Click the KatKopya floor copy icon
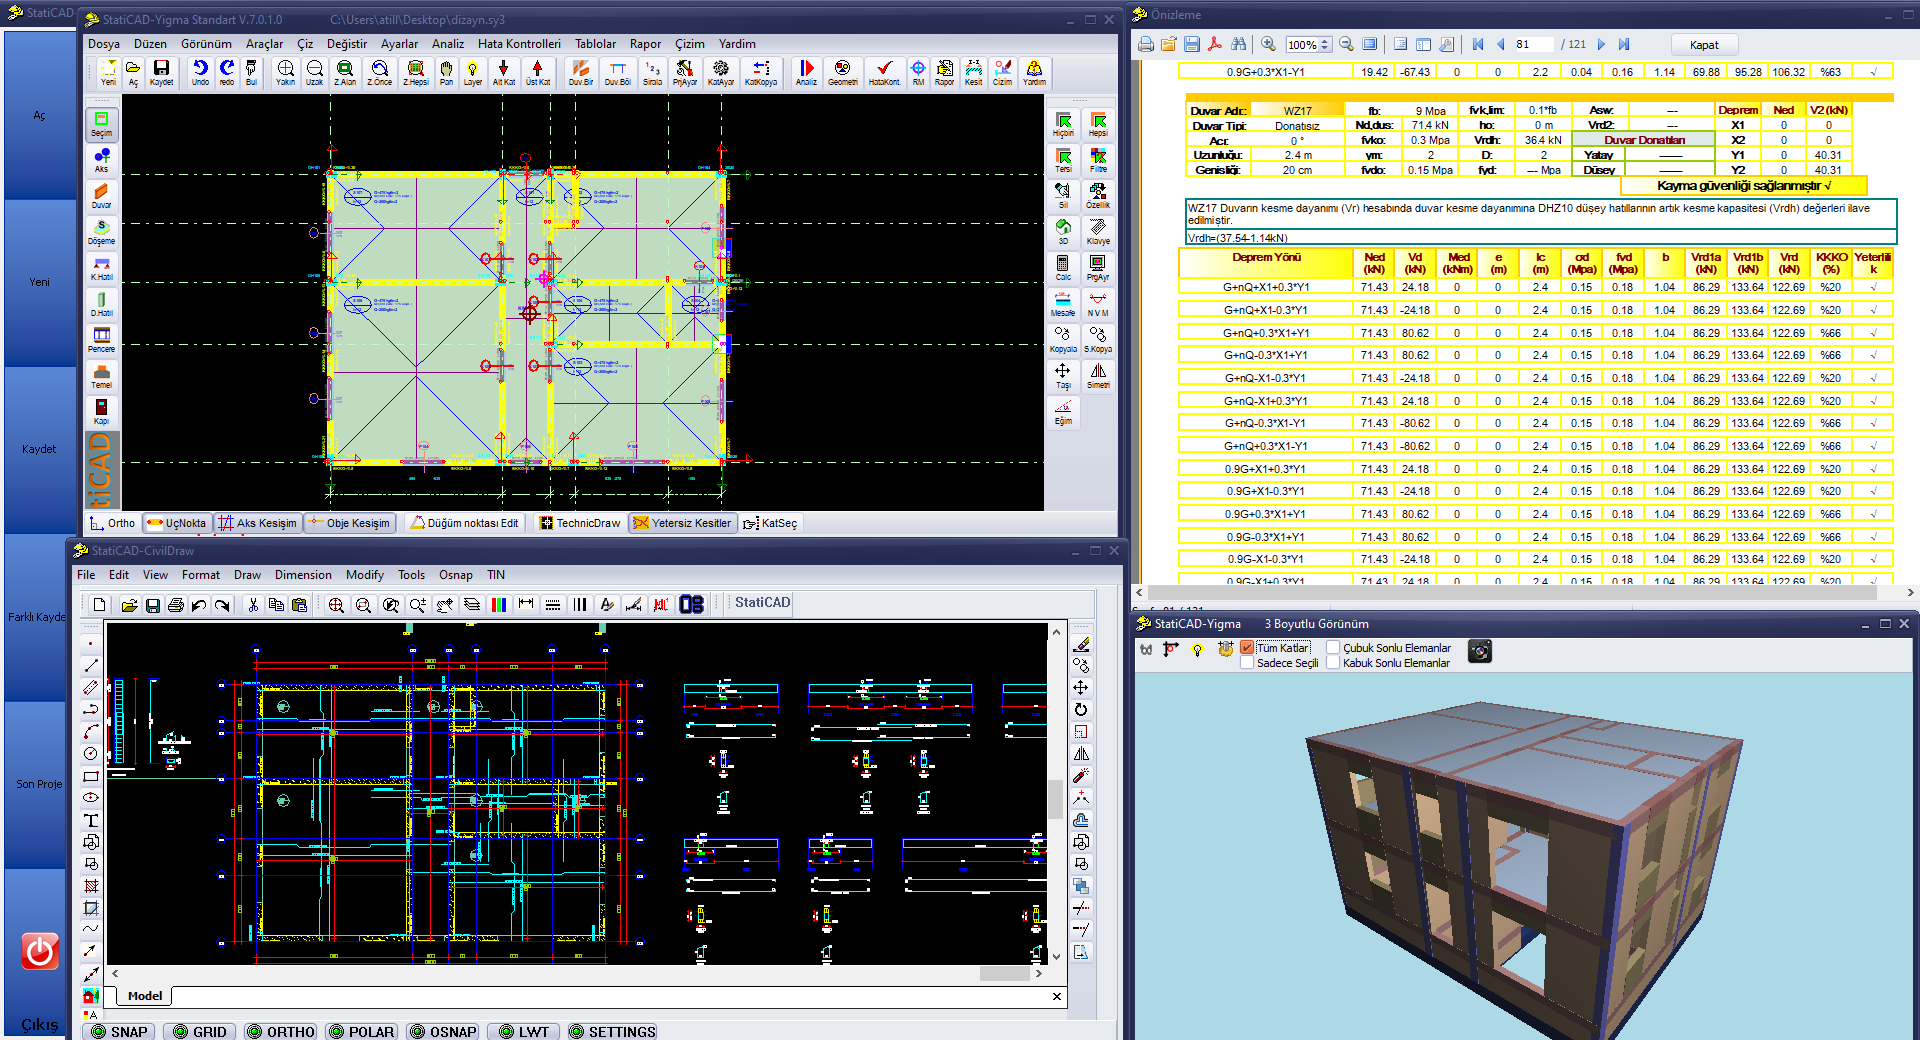 [761, 72]
